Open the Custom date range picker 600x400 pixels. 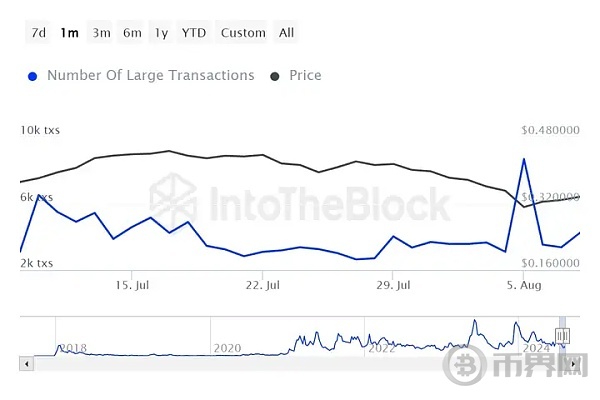coord(243,32)
